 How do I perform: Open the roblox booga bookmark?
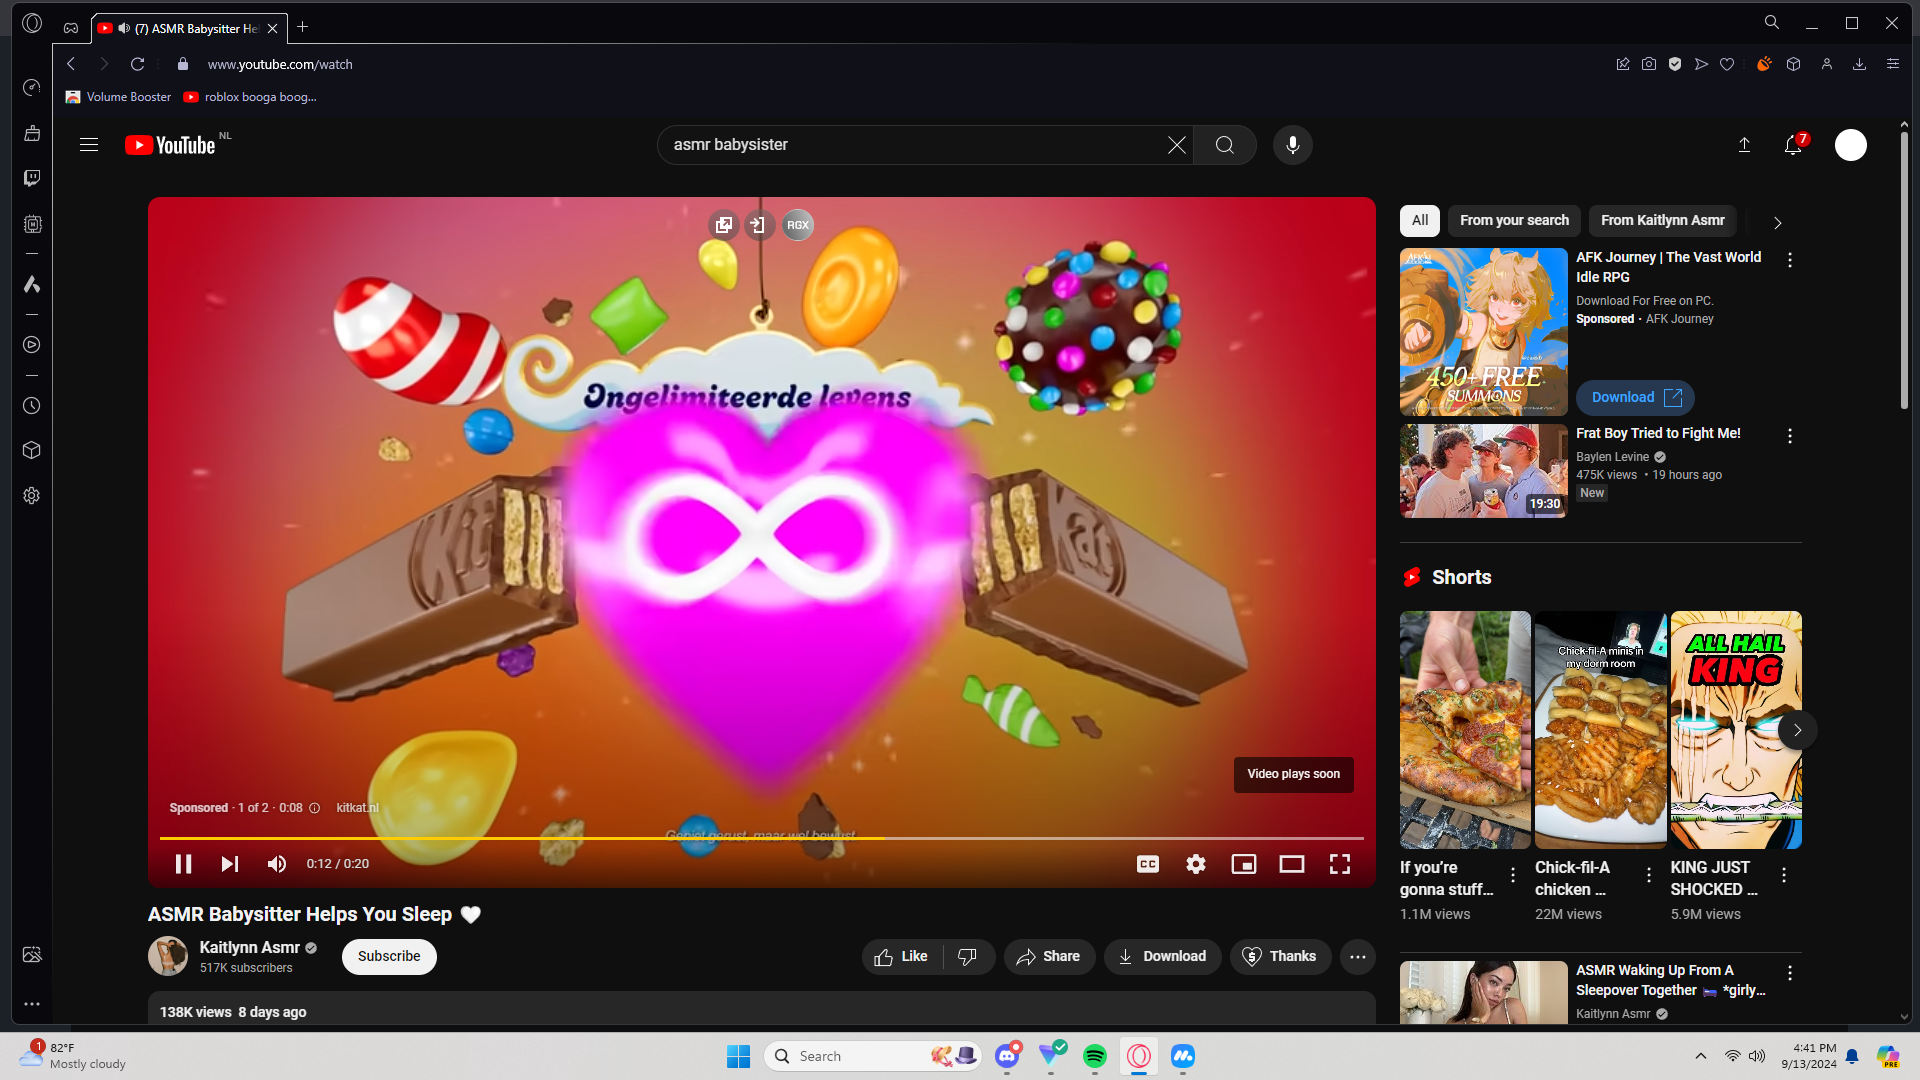click(x=250, y=97)
